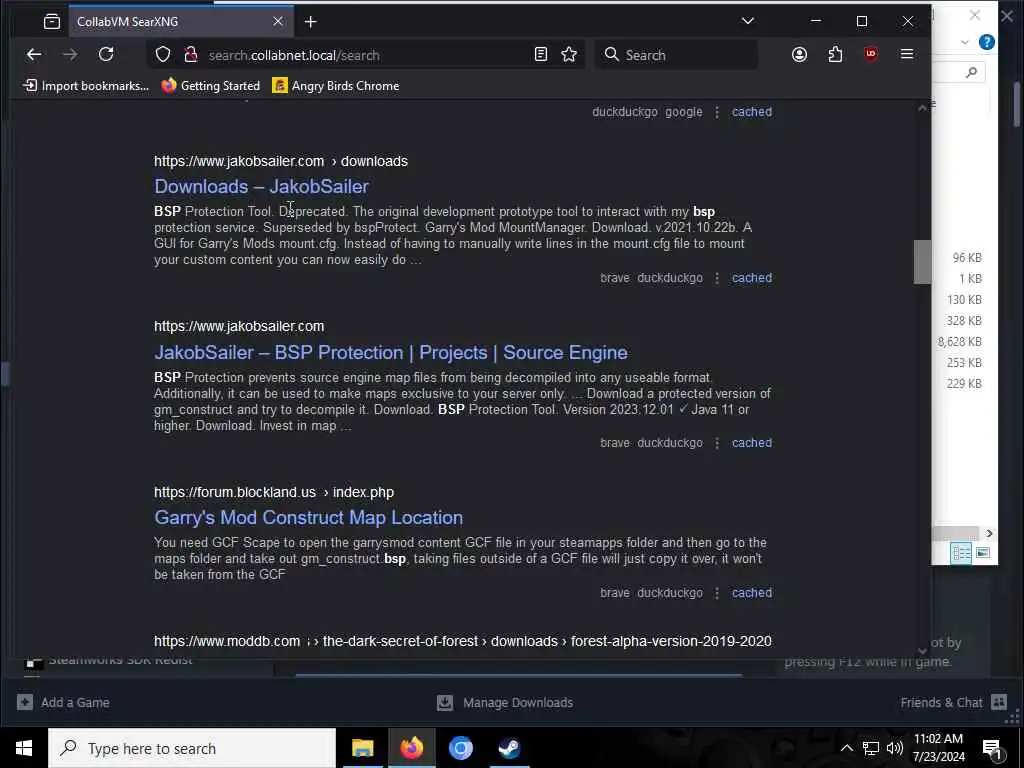Open the Angry Birds Chrome bookmark
Viewport: 1024px width, 768px height.
336,86
